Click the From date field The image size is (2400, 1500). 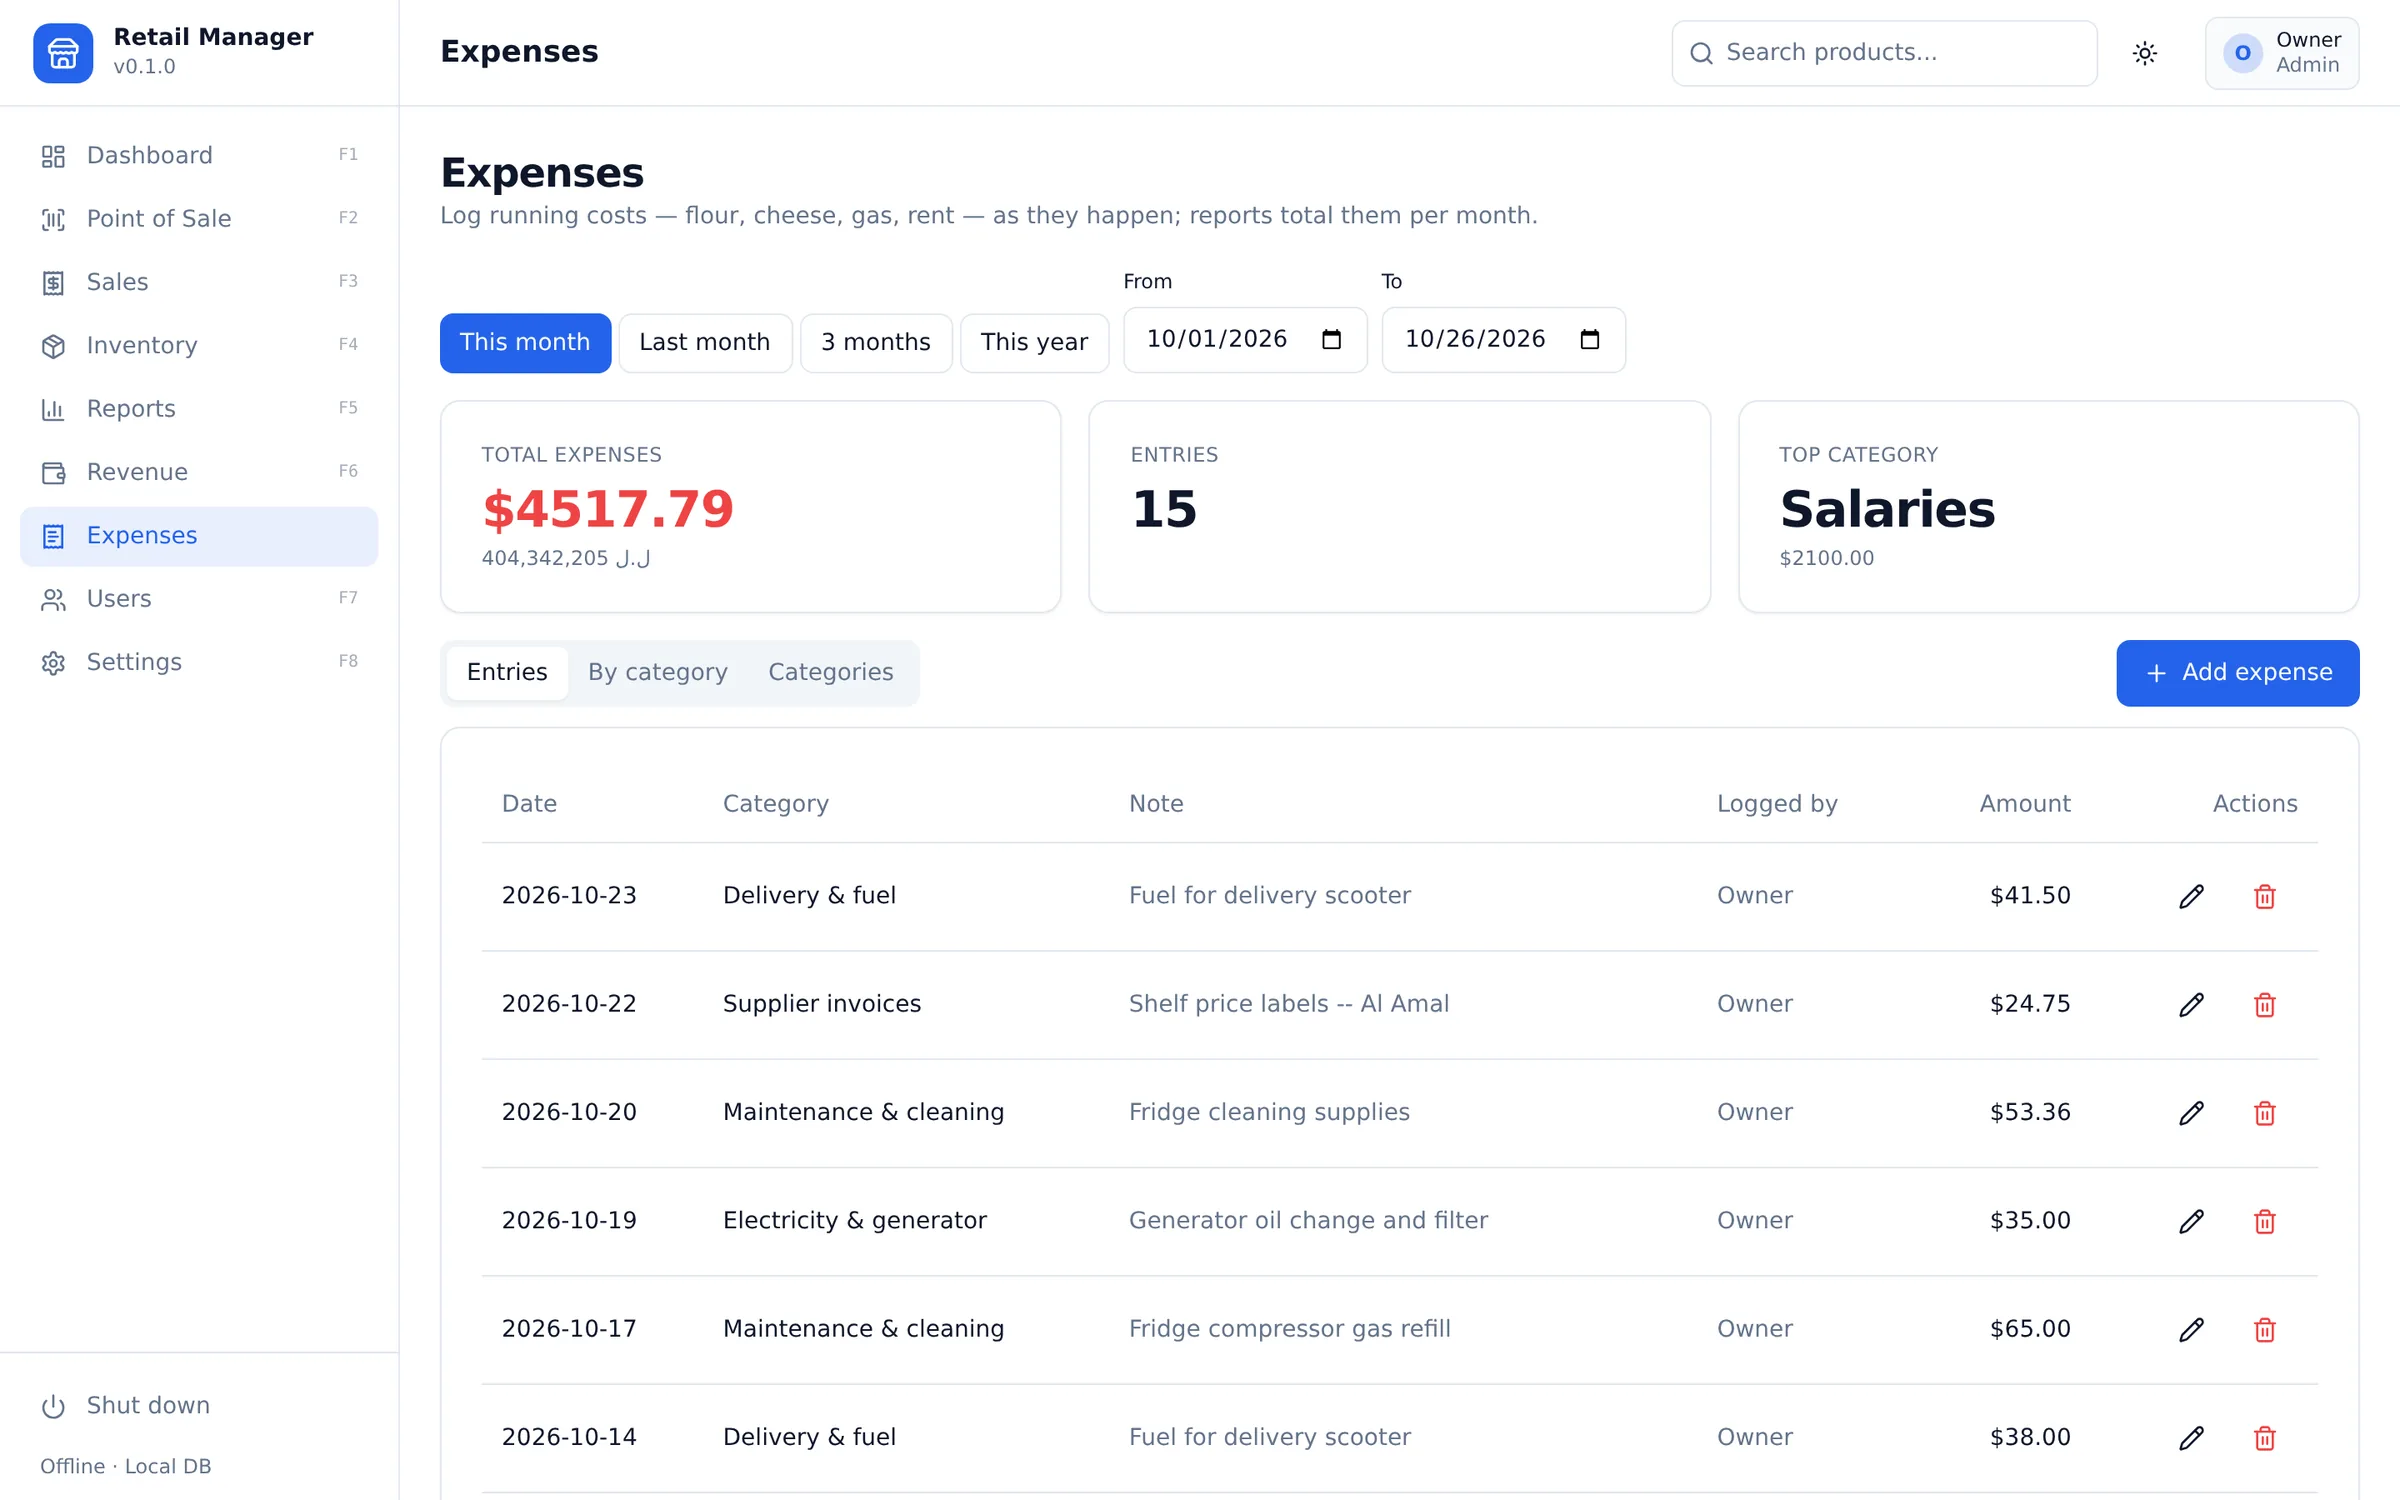tap(1245, 340)
